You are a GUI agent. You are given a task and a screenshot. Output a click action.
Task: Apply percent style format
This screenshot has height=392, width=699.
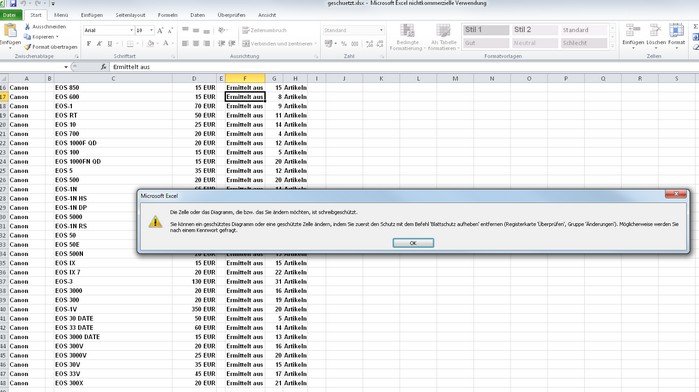pos(344,44)
